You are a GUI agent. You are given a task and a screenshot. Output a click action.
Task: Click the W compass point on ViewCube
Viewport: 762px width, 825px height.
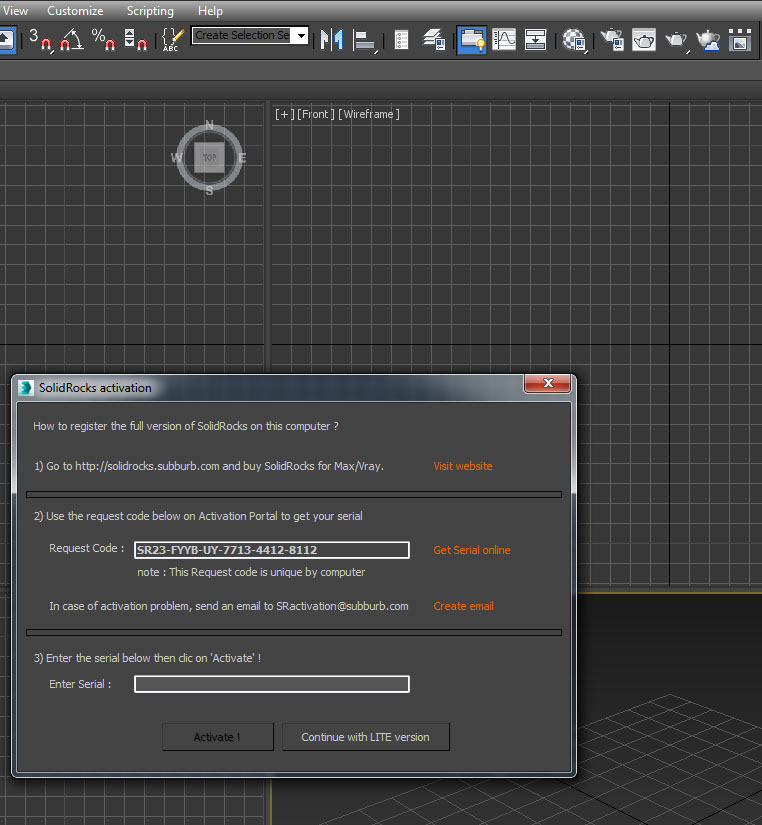(176, 157)
